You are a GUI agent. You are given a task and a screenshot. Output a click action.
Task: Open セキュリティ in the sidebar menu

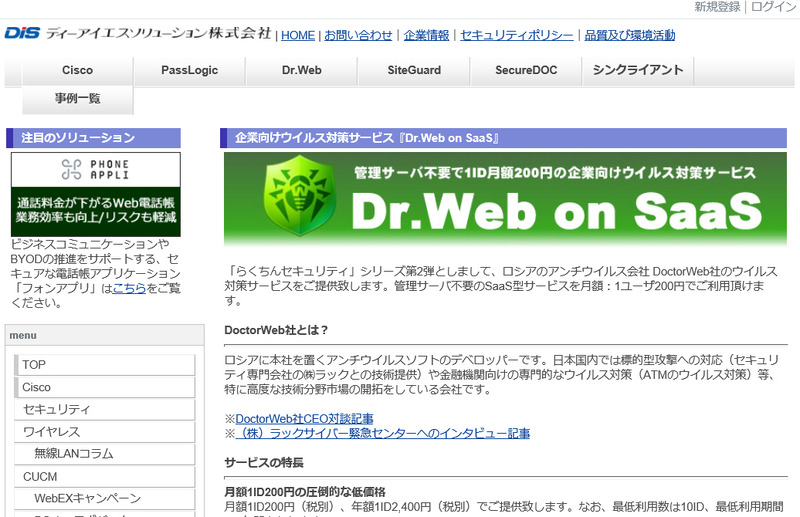(x=56, y=409)
